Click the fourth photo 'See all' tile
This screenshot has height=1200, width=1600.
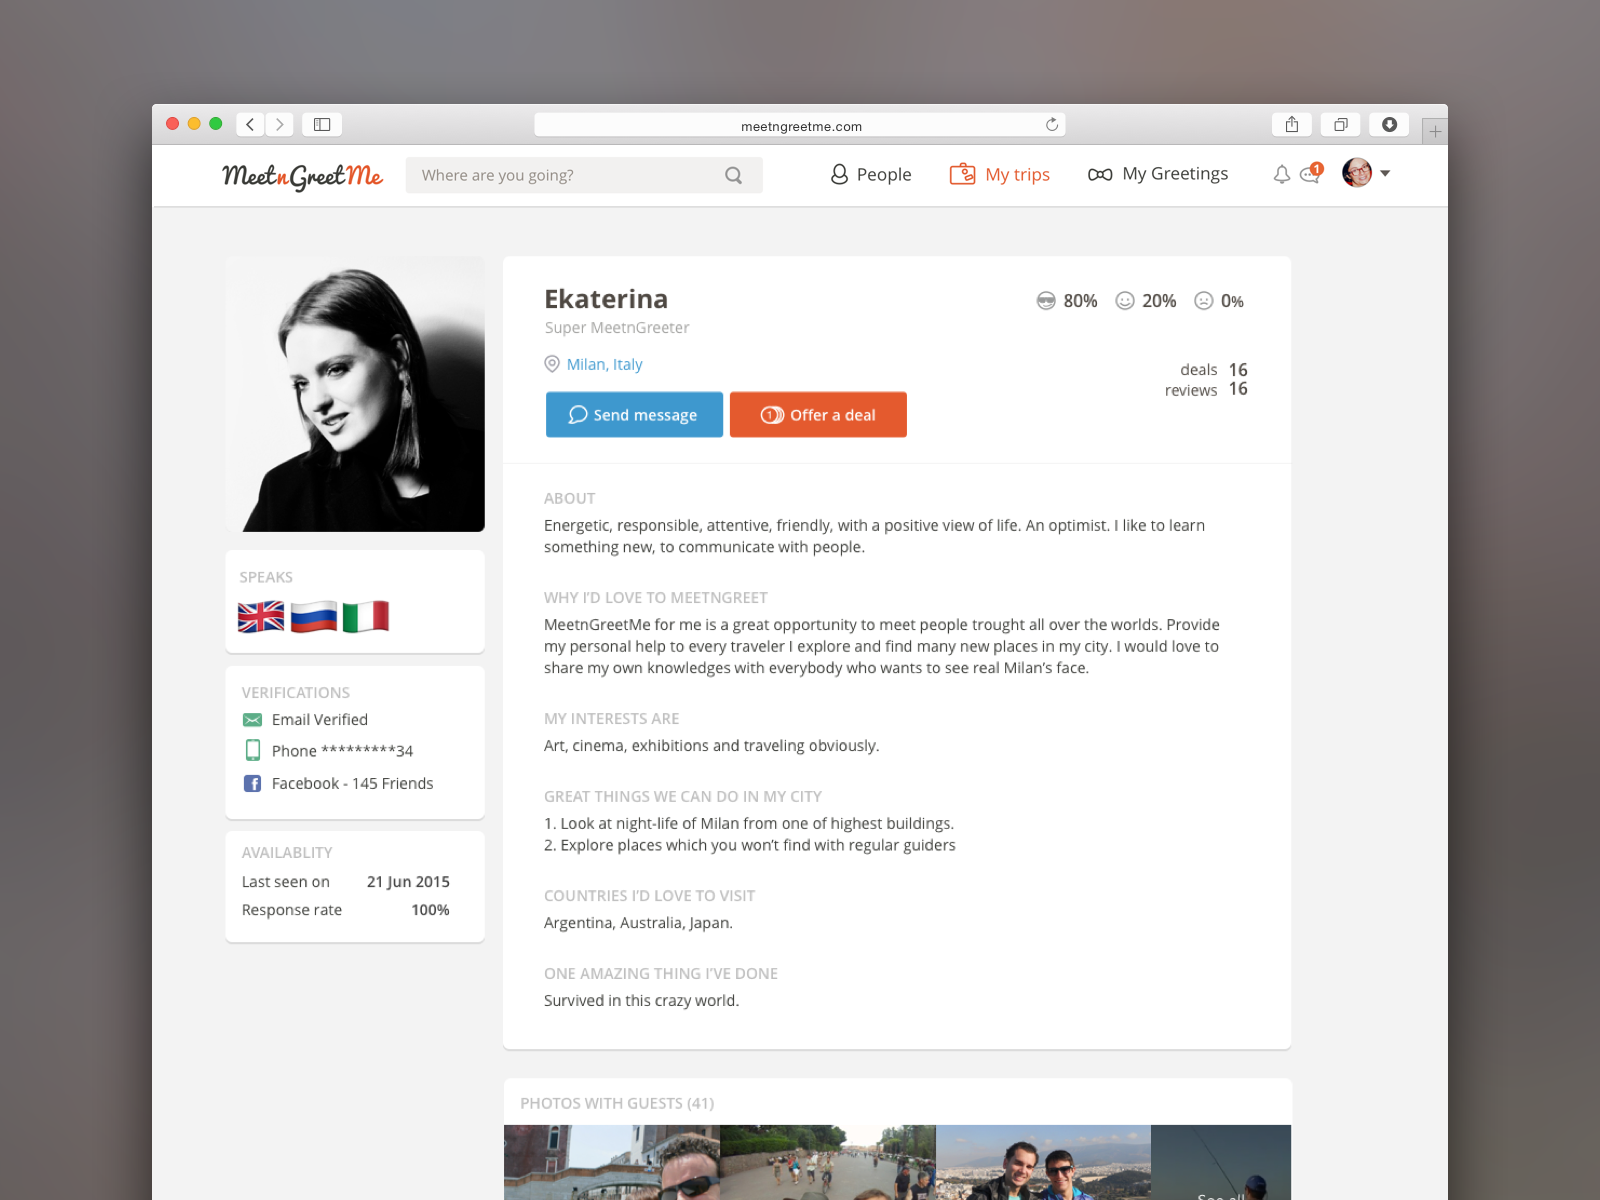pos(1221,1162)
